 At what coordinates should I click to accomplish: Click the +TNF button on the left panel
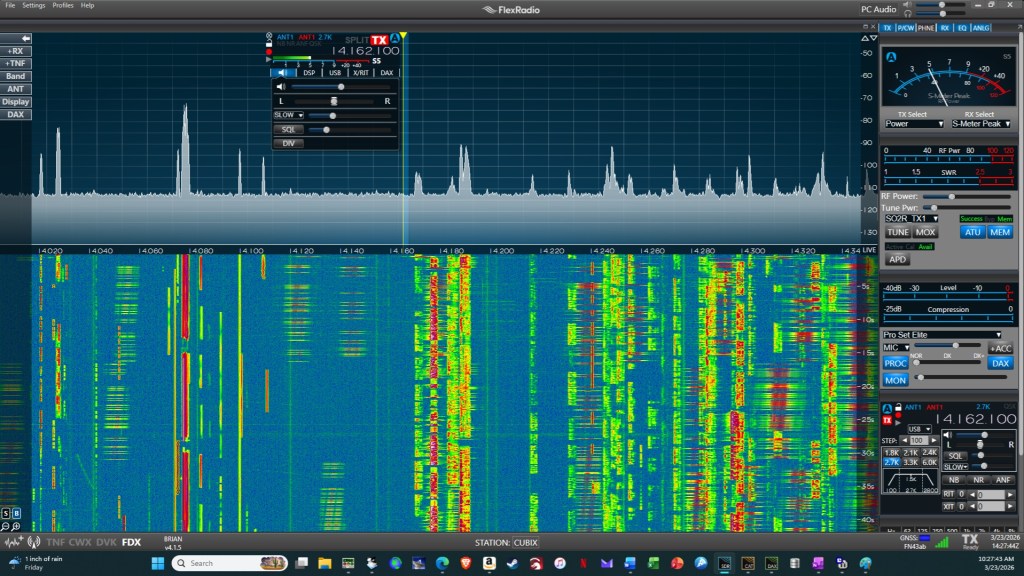(16, 63)
